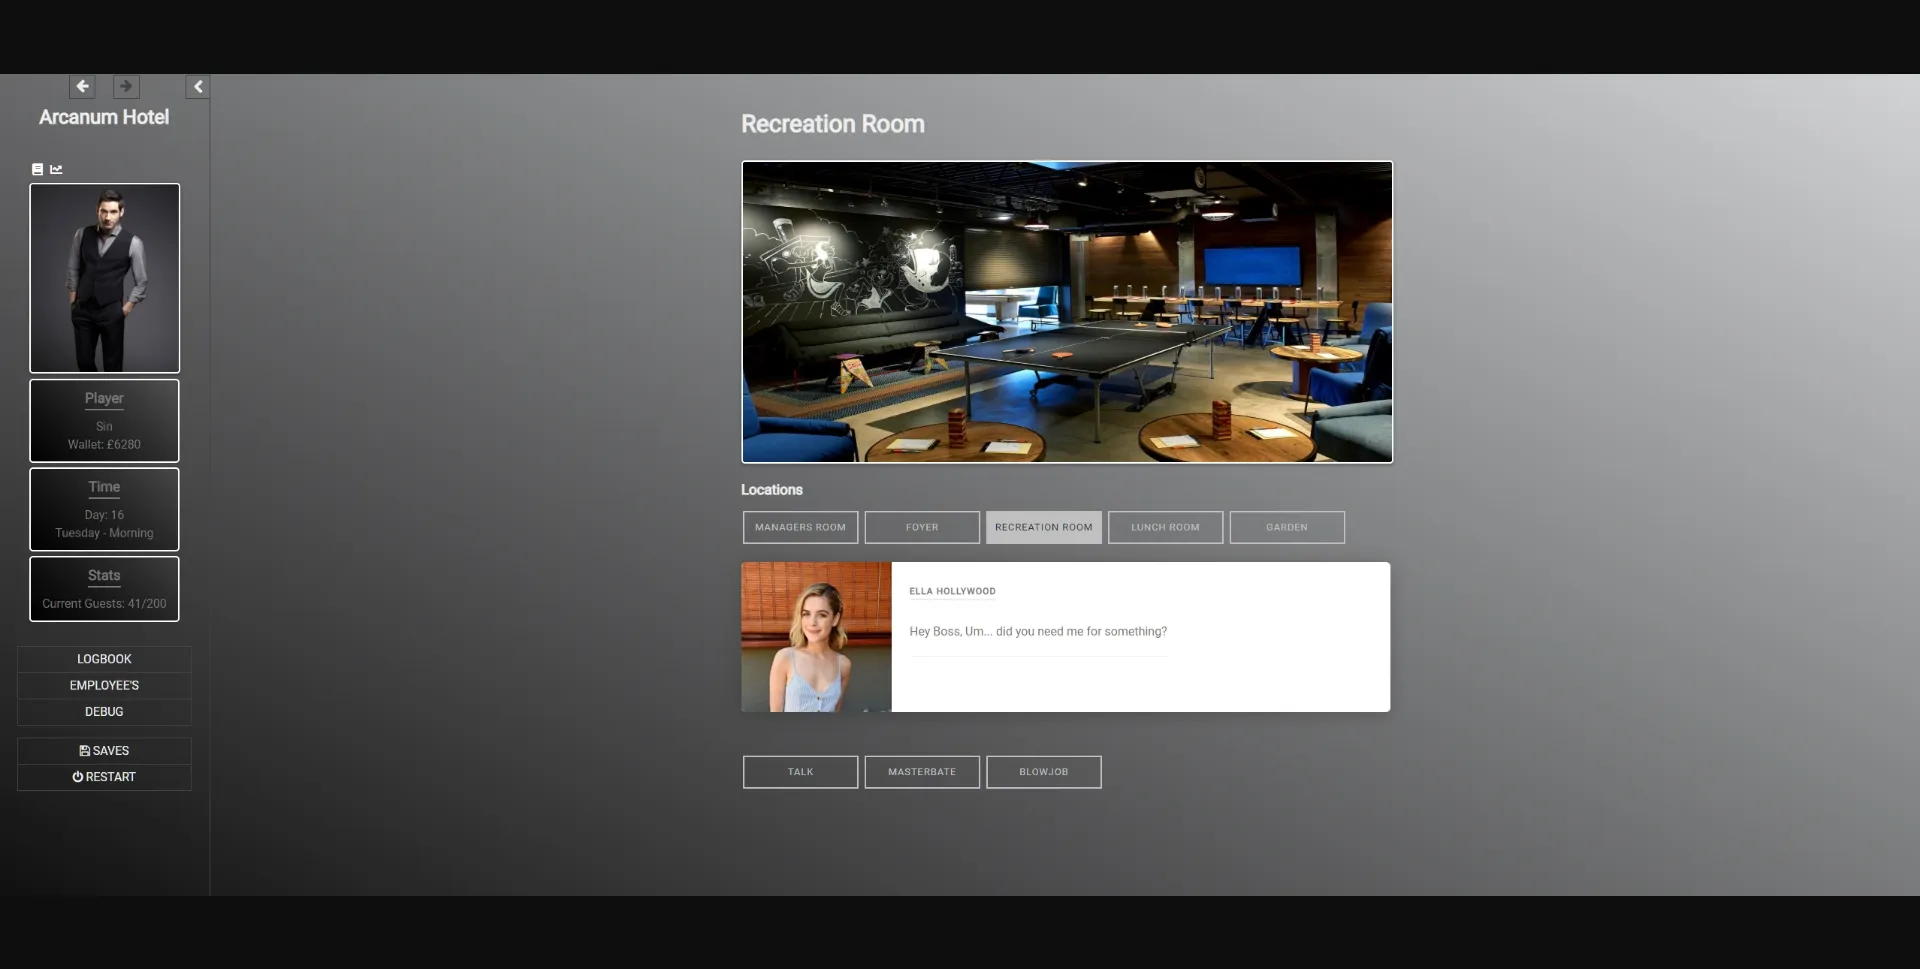Open the Debug menu entry
The width and height of the screenshot is (1920, 969).
point(104,712)
